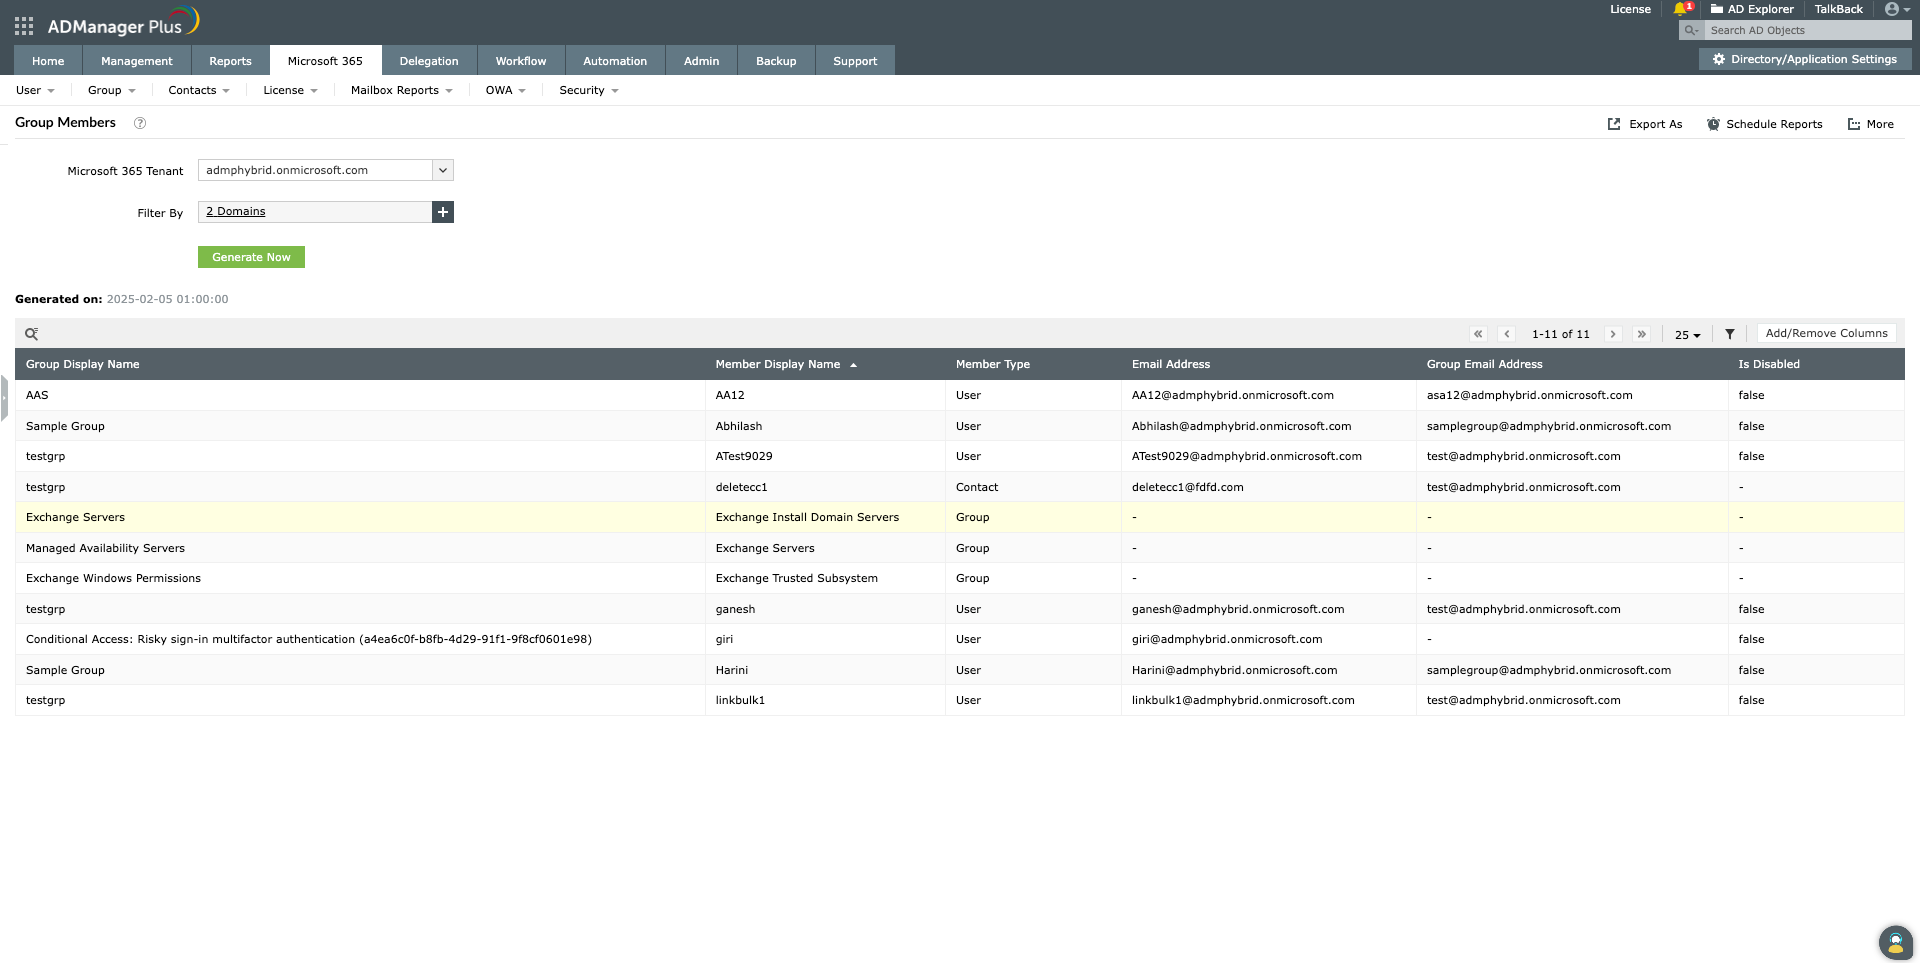This screenshot has height=963, width=1920.
Task: Open the Group submenu dropdown
Action: (111, 90)
